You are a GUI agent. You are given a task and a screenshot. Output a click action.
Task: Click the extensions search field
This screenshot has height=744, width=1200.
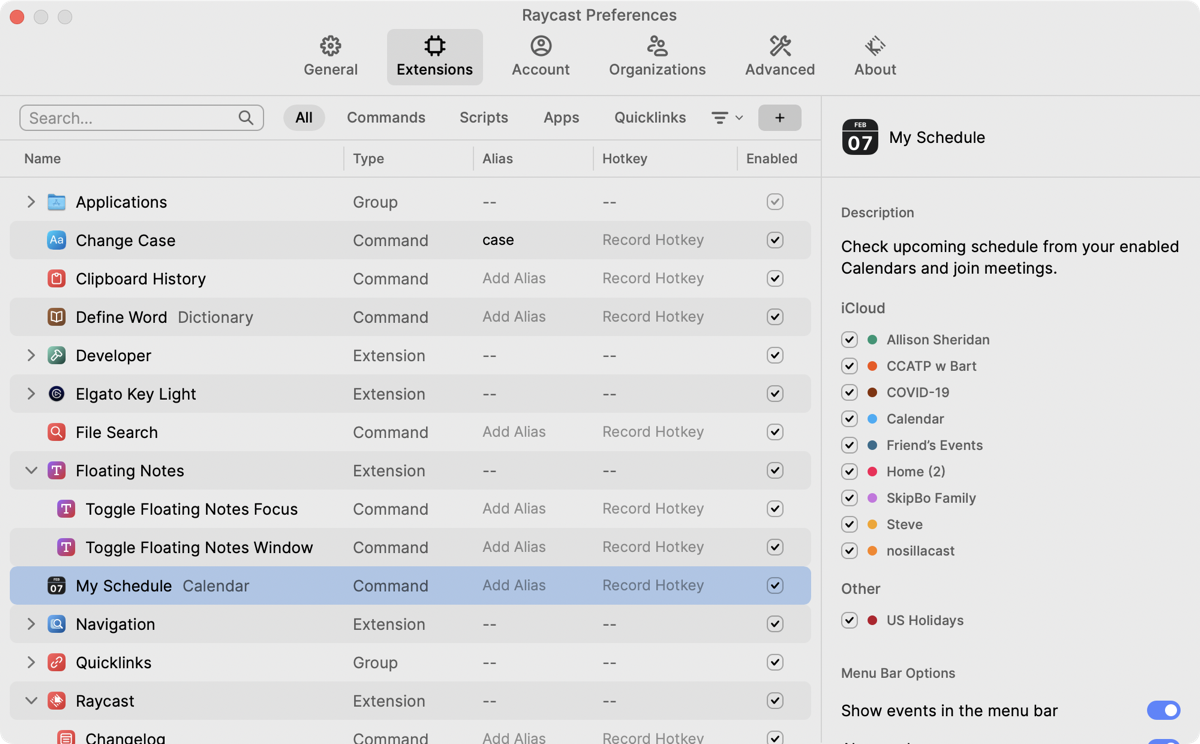pyautogui.click(x=132, y=118)
